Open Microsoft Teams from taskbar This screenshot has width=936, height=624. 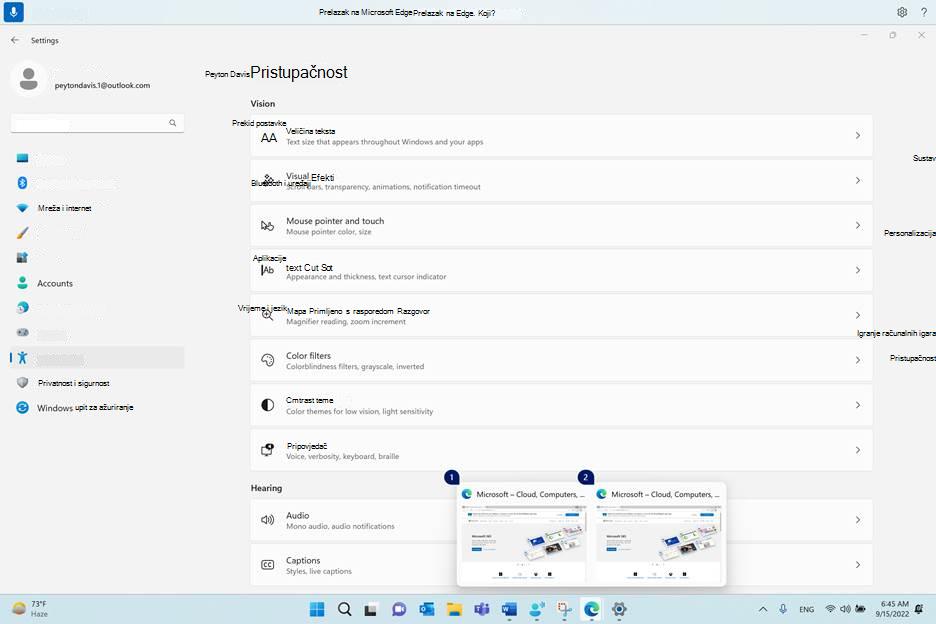click(482, 609)
